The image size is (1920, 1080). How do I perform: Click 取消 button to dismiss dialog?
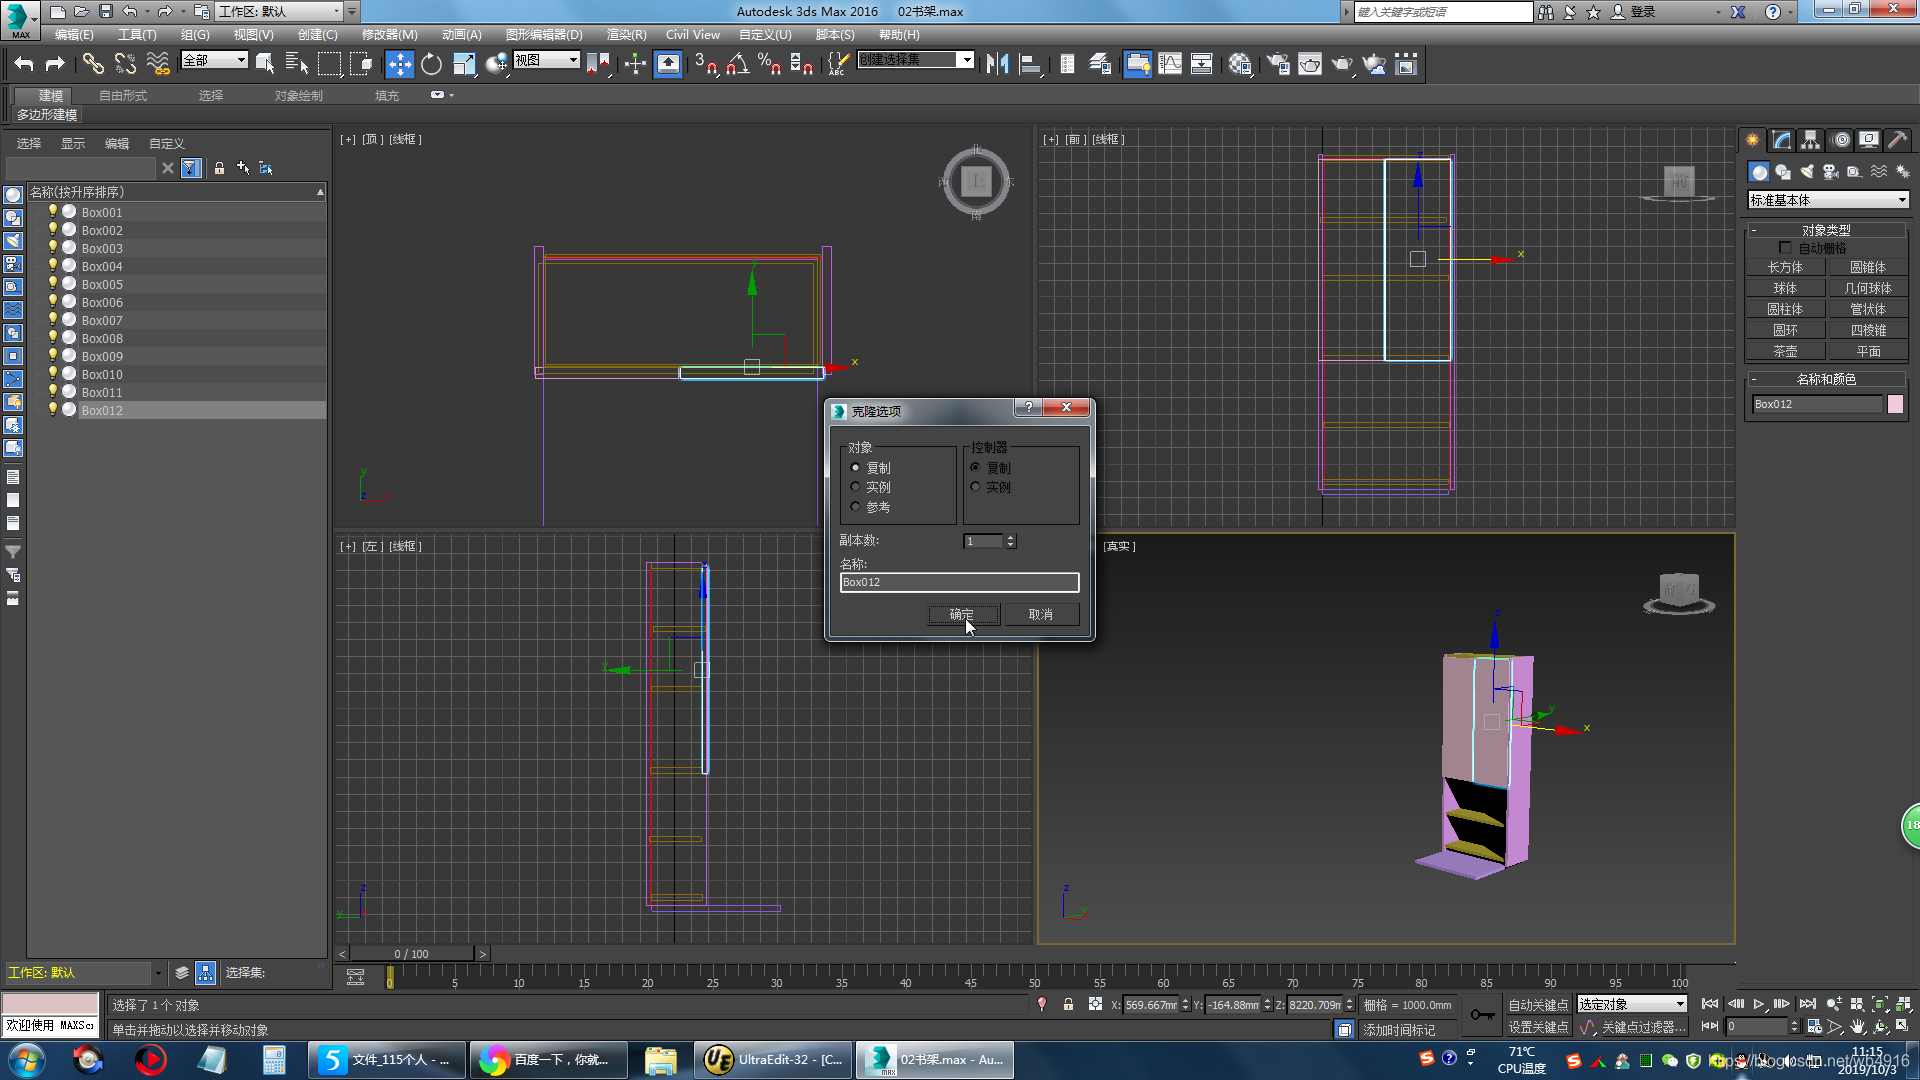coord(1040,613)
